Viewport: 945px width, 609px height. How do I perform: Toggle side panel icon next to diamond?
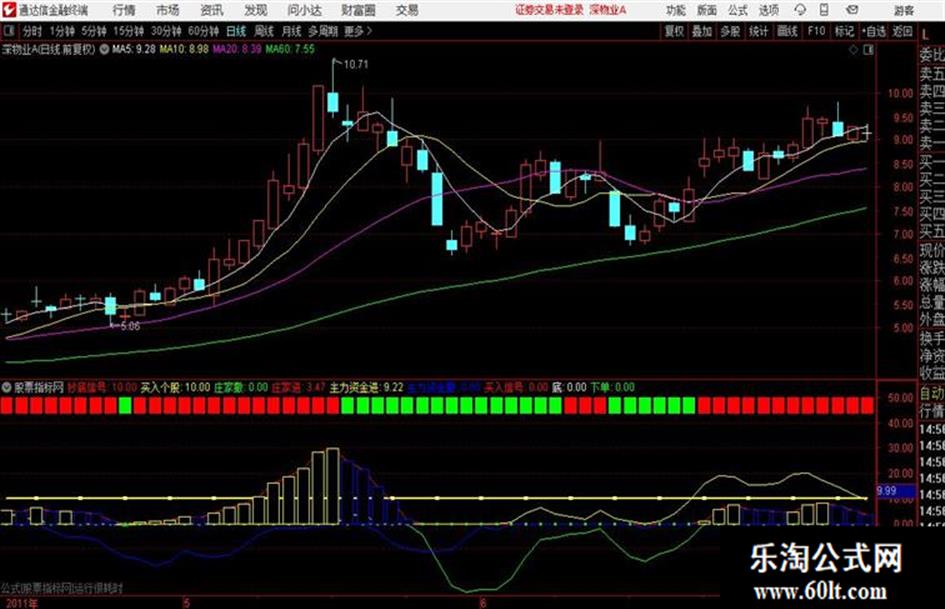868,50
